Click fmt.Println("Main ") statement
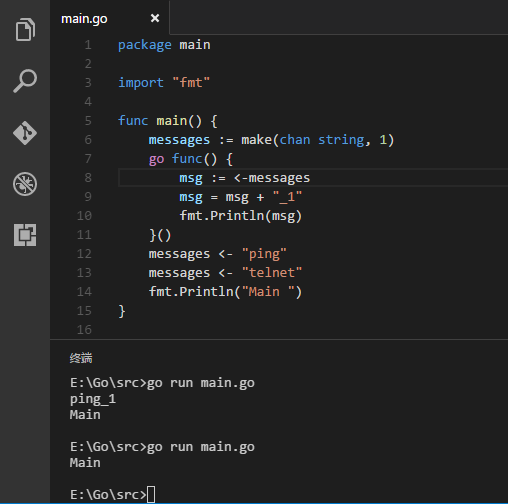 coord(225,292)
